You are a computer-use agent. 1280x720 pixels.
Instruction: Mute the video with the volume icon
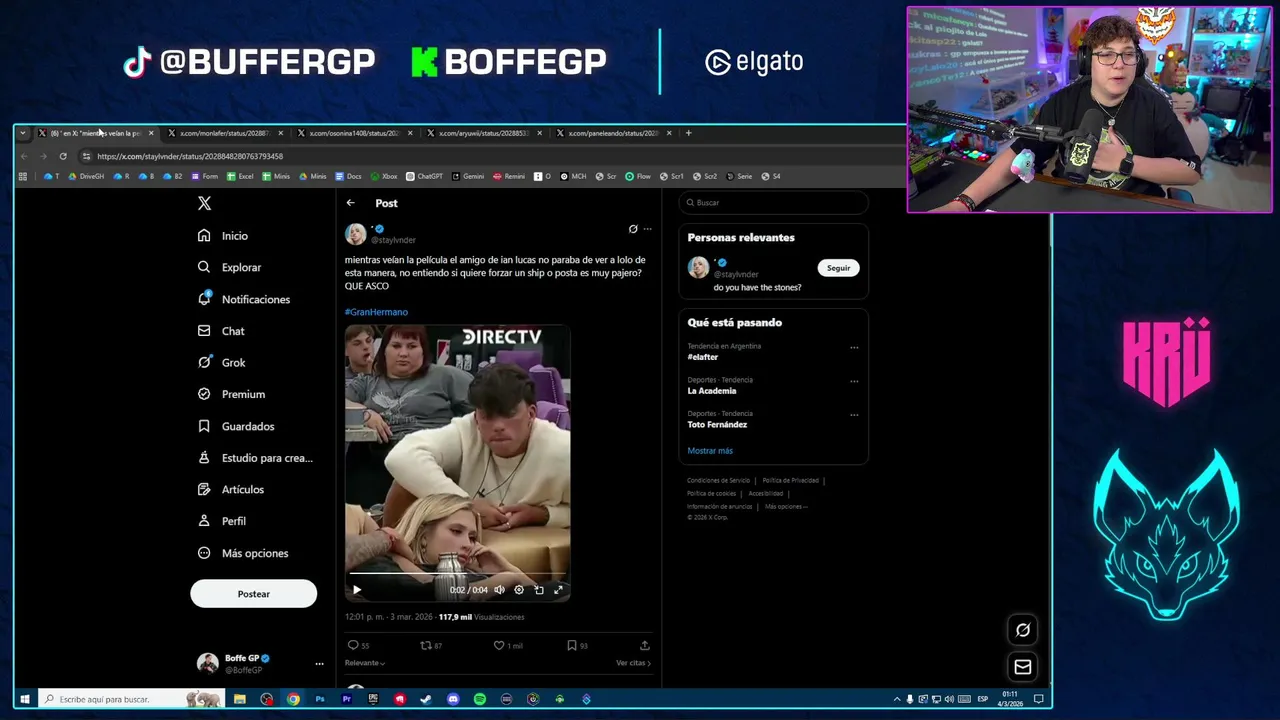coord(499,590)
